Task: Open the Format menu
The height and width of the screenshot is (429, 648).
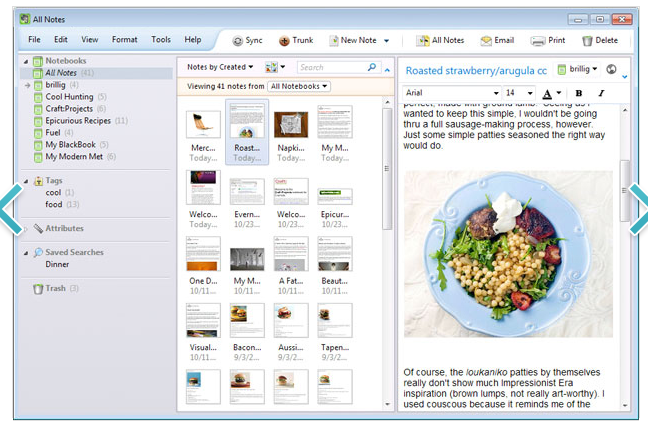Action: 124,40
